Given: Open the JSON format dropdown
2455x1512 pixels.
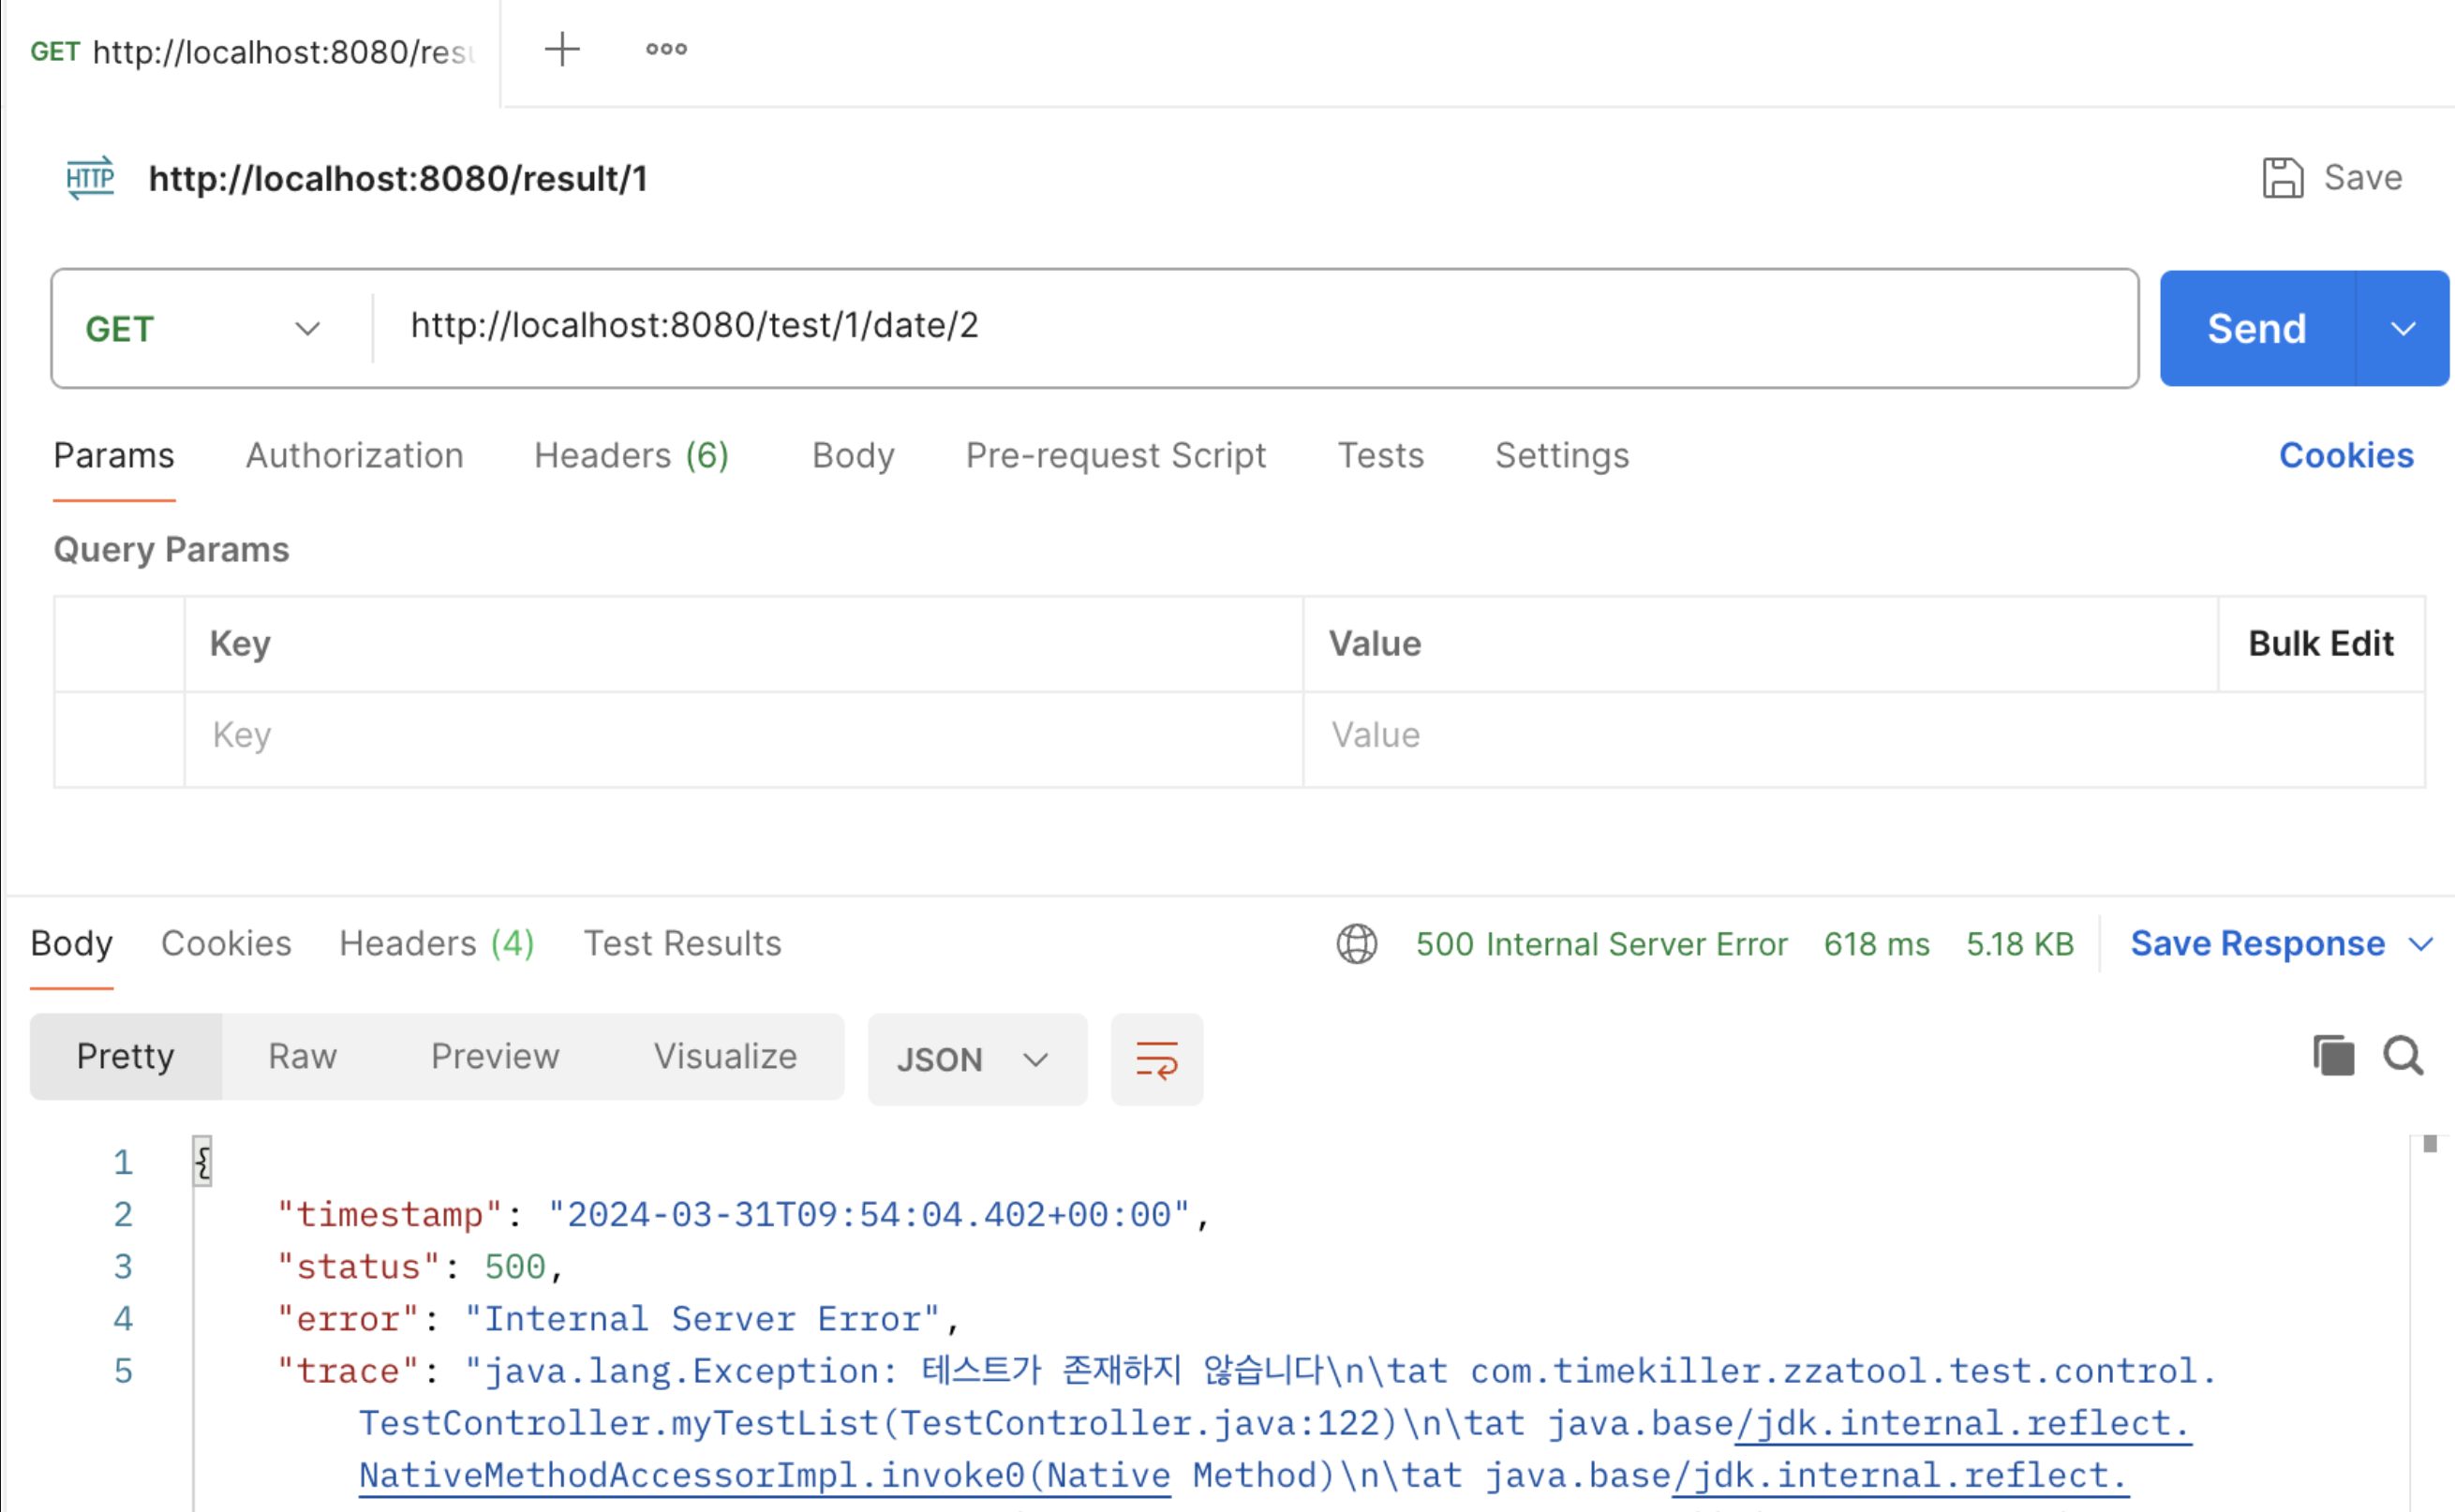Looking at the screenshot, I should 975,1059.
